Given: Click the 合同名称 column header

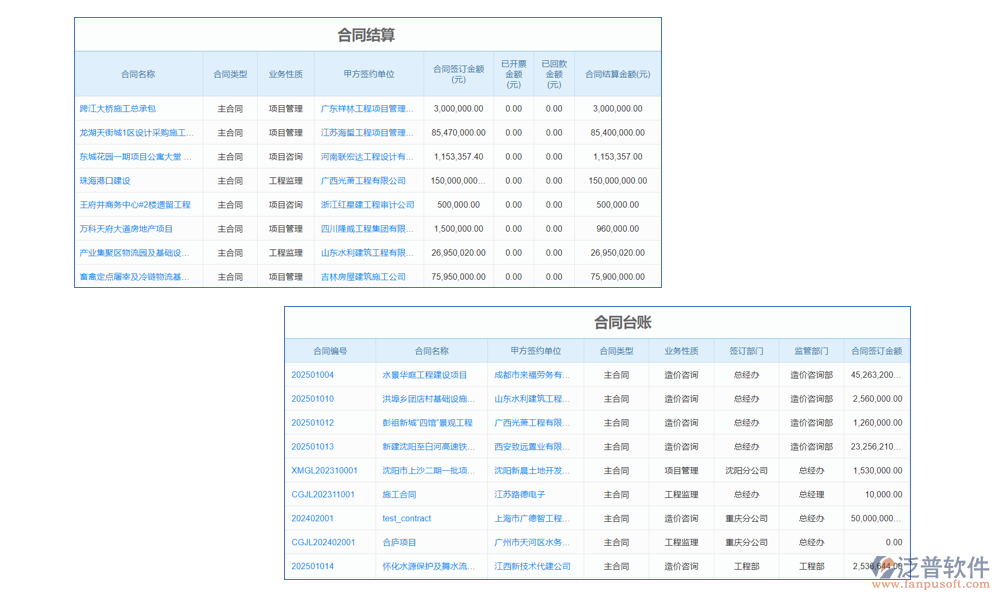Looking at the screenshot, I should (138, 73).
